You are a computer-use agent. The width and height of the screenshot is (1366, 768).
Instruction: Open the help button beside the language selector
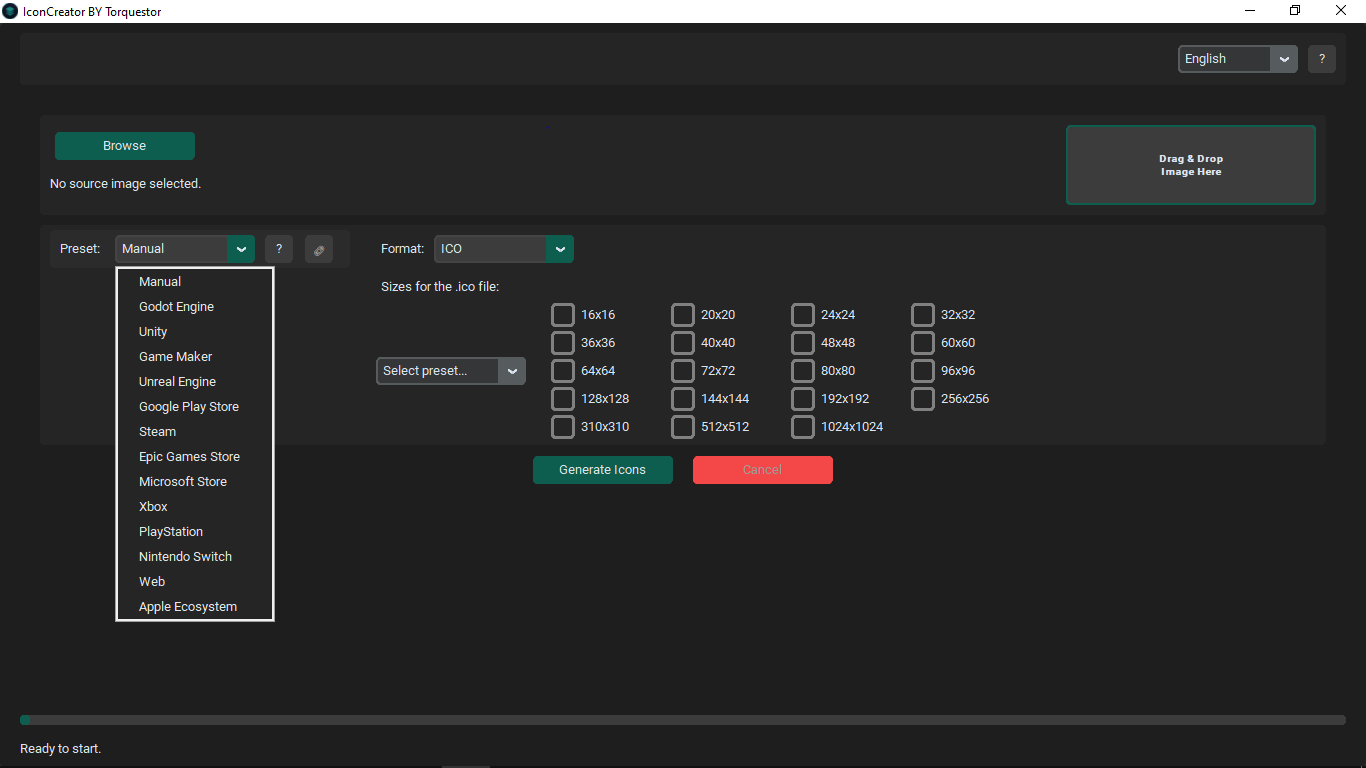[1321, 59]
